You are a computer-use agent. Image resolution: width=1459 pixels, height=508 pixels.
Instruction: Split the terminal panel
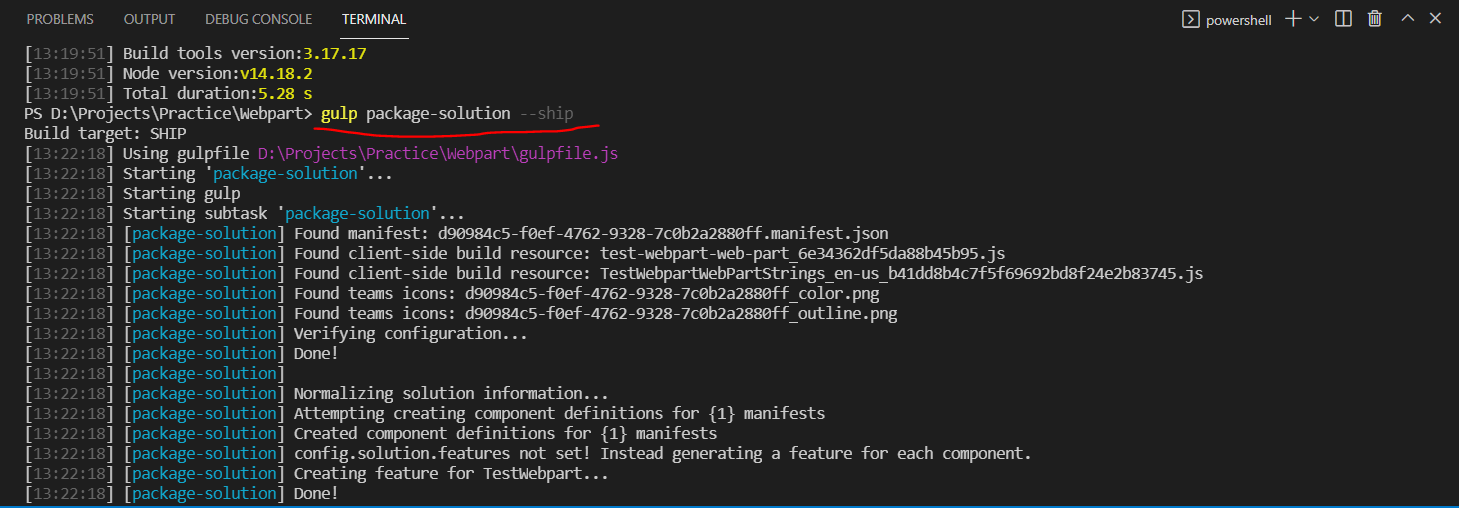(x=1344, y=19)
